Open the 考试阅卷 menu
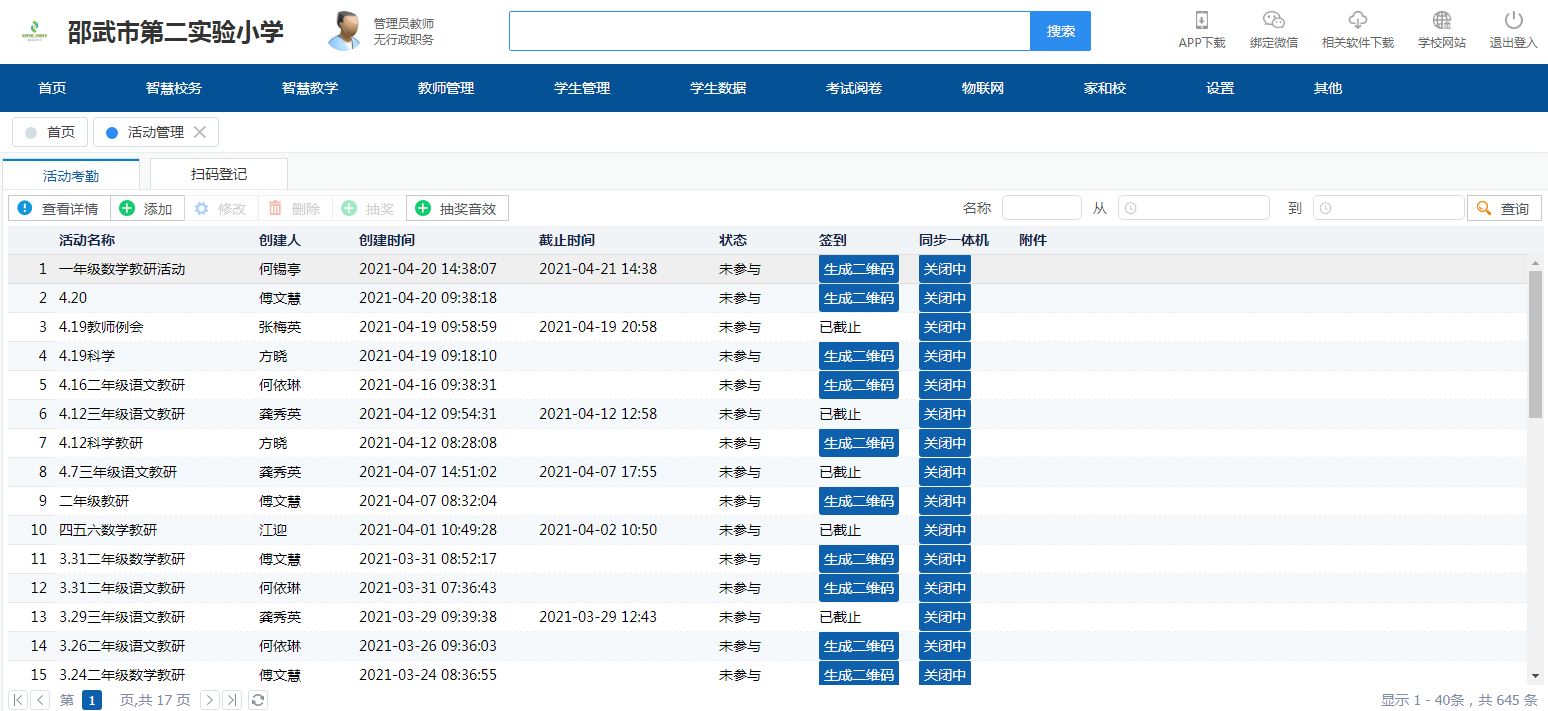Screen dimensions: 1548x711 coord(854,88)
